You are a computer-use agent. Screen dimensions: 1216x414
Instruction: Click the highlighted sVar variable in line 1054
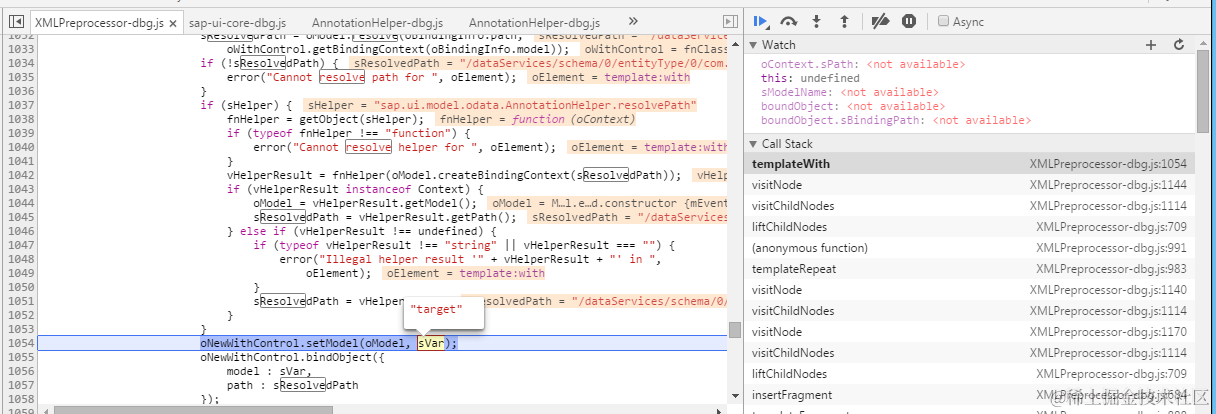[431, 343]
